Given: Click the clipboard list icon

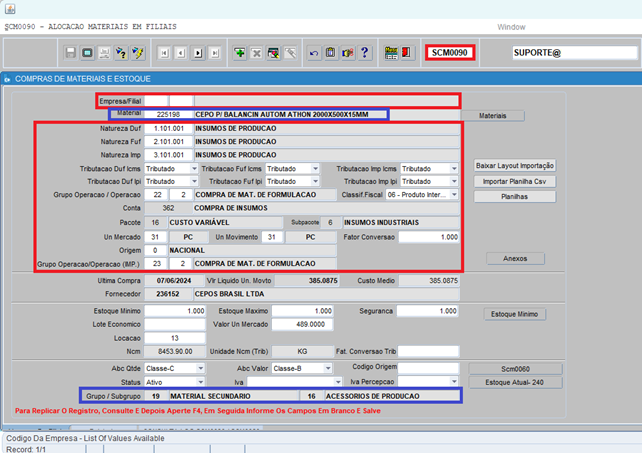Looking at the screenshot, I should [330, 53].
